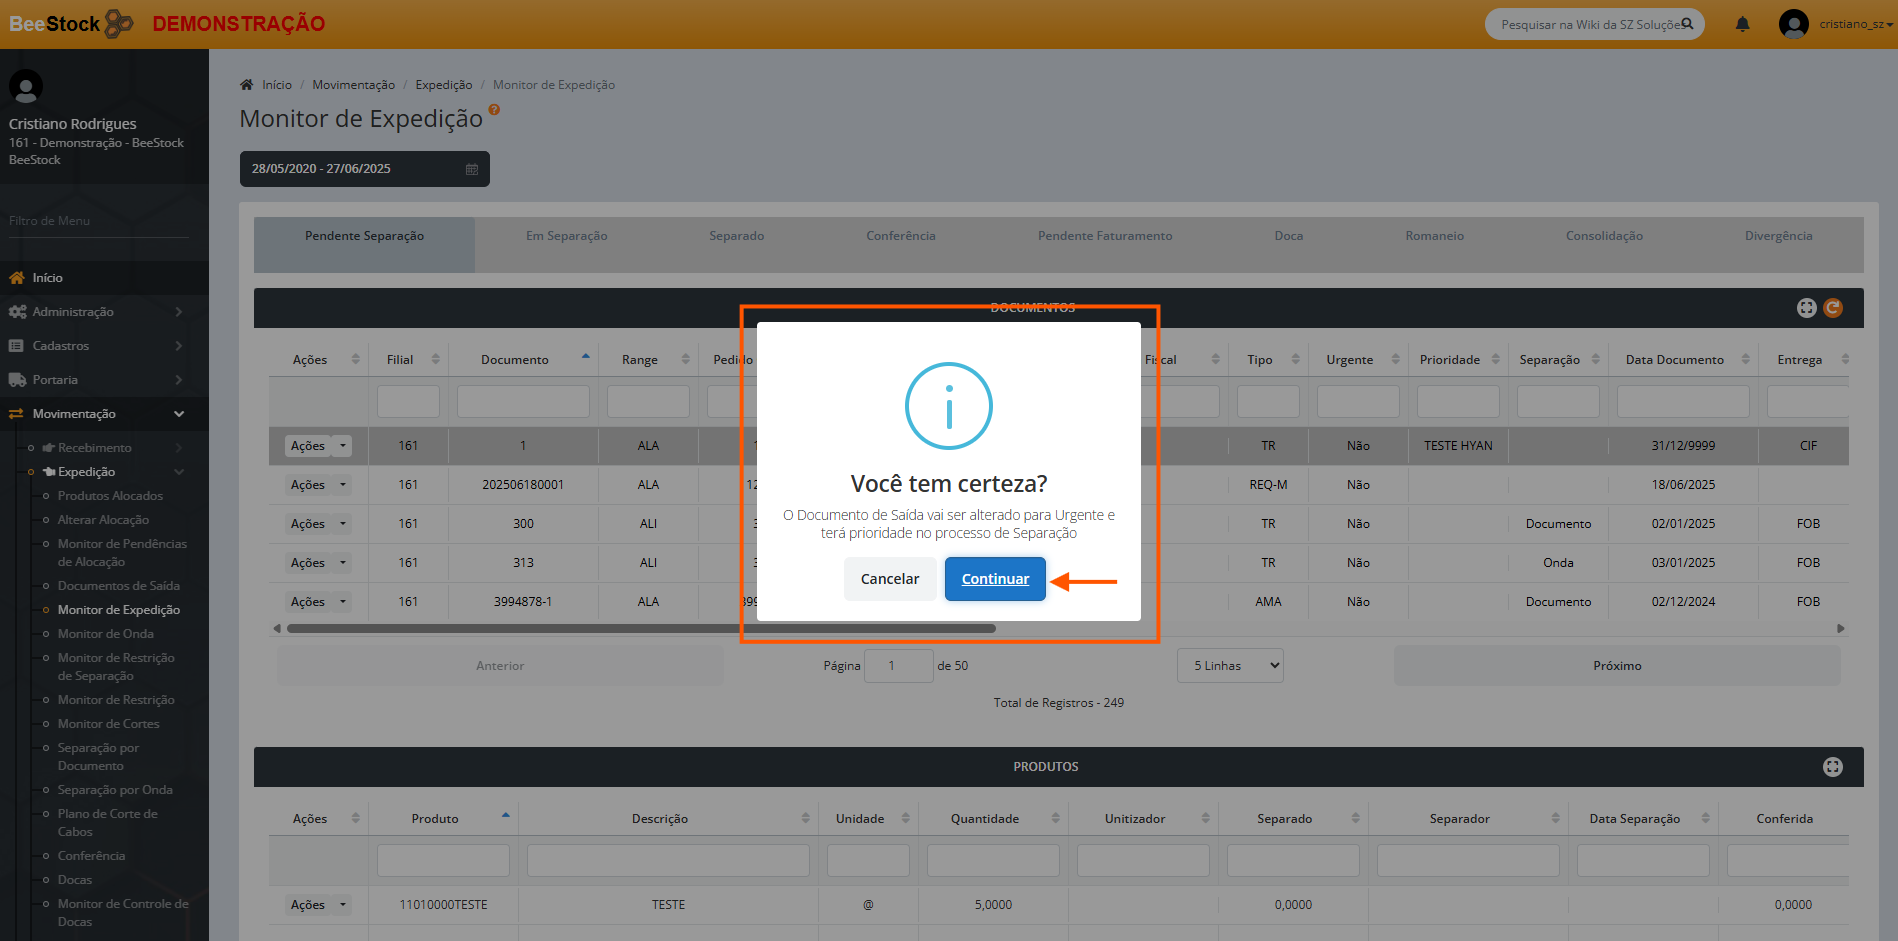The height and width of the screenshot is (941, 1898).
Task: Open the calendar icon in date range field
Action: [472, 169]
